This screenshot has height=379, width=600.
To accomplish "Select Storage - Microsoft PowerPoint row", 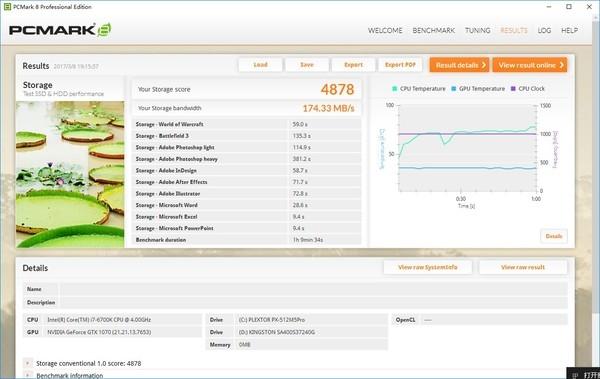I will coord(247,228).
